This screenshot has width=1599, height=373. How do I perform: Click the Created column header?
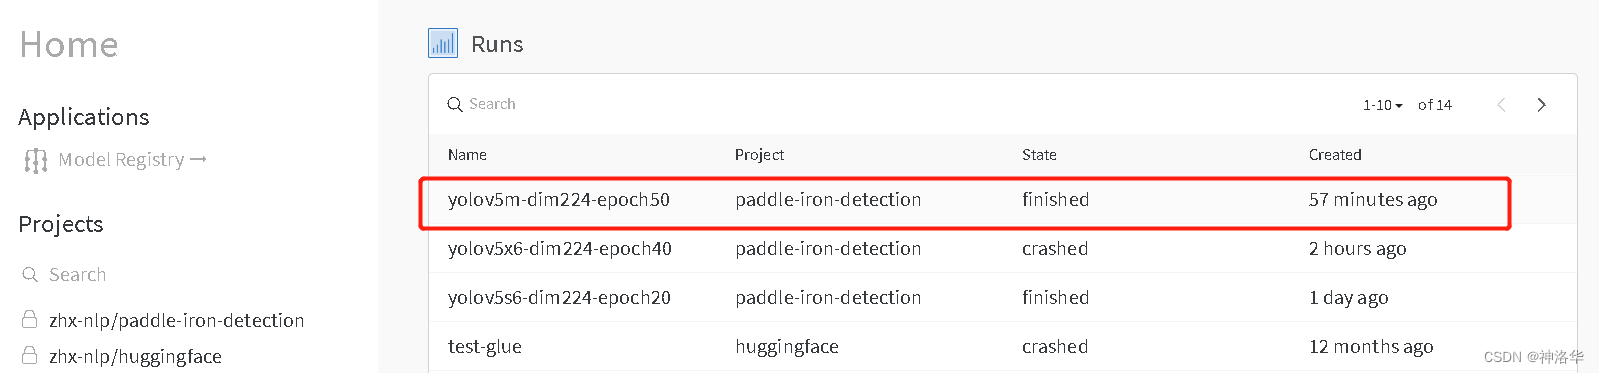coord(1335,154)
